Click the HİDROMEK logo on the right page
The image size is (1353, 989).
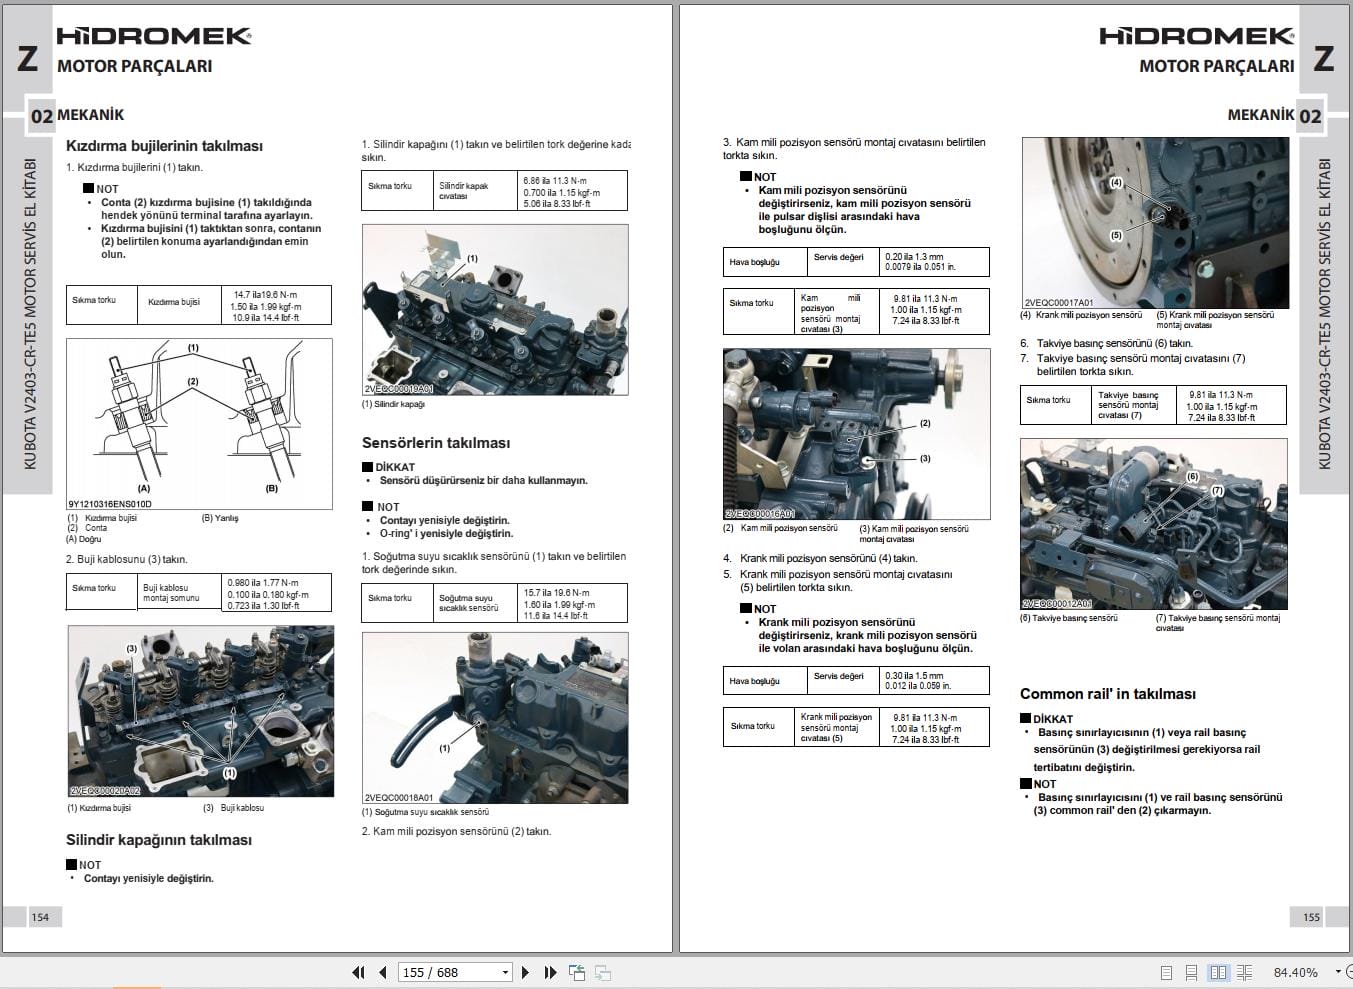point(1197,36)
